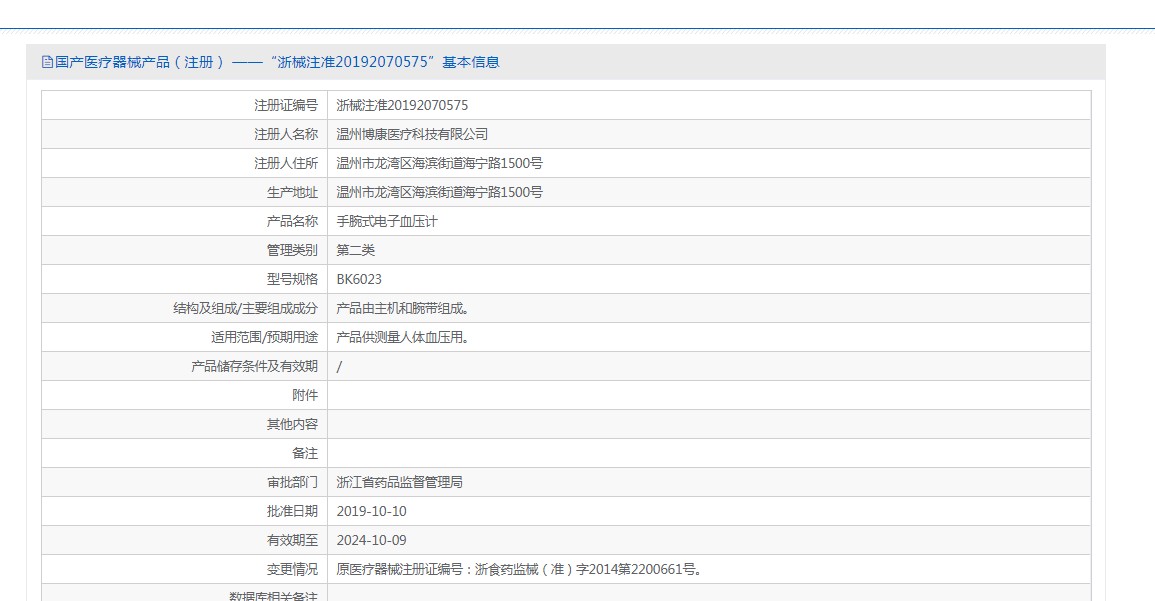This screenshot has width=1155, height=601.
Task: Click the 注册人名称 label
Action: point(286,134)
